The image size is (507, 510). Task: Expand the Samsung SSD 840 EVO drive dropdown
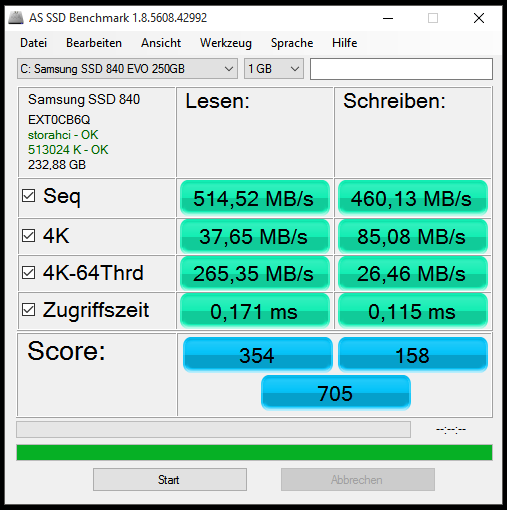pyautogui.click(x=127, y=69)
